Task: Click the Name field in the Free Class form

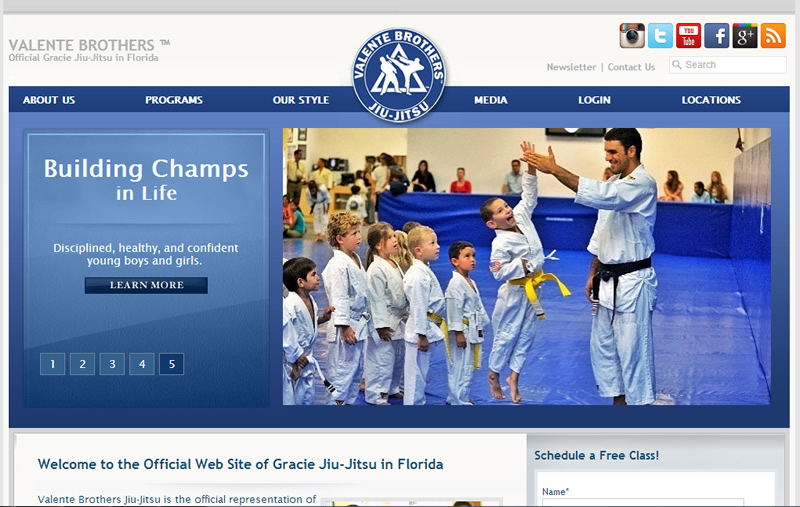Action: tap(643, 502)
